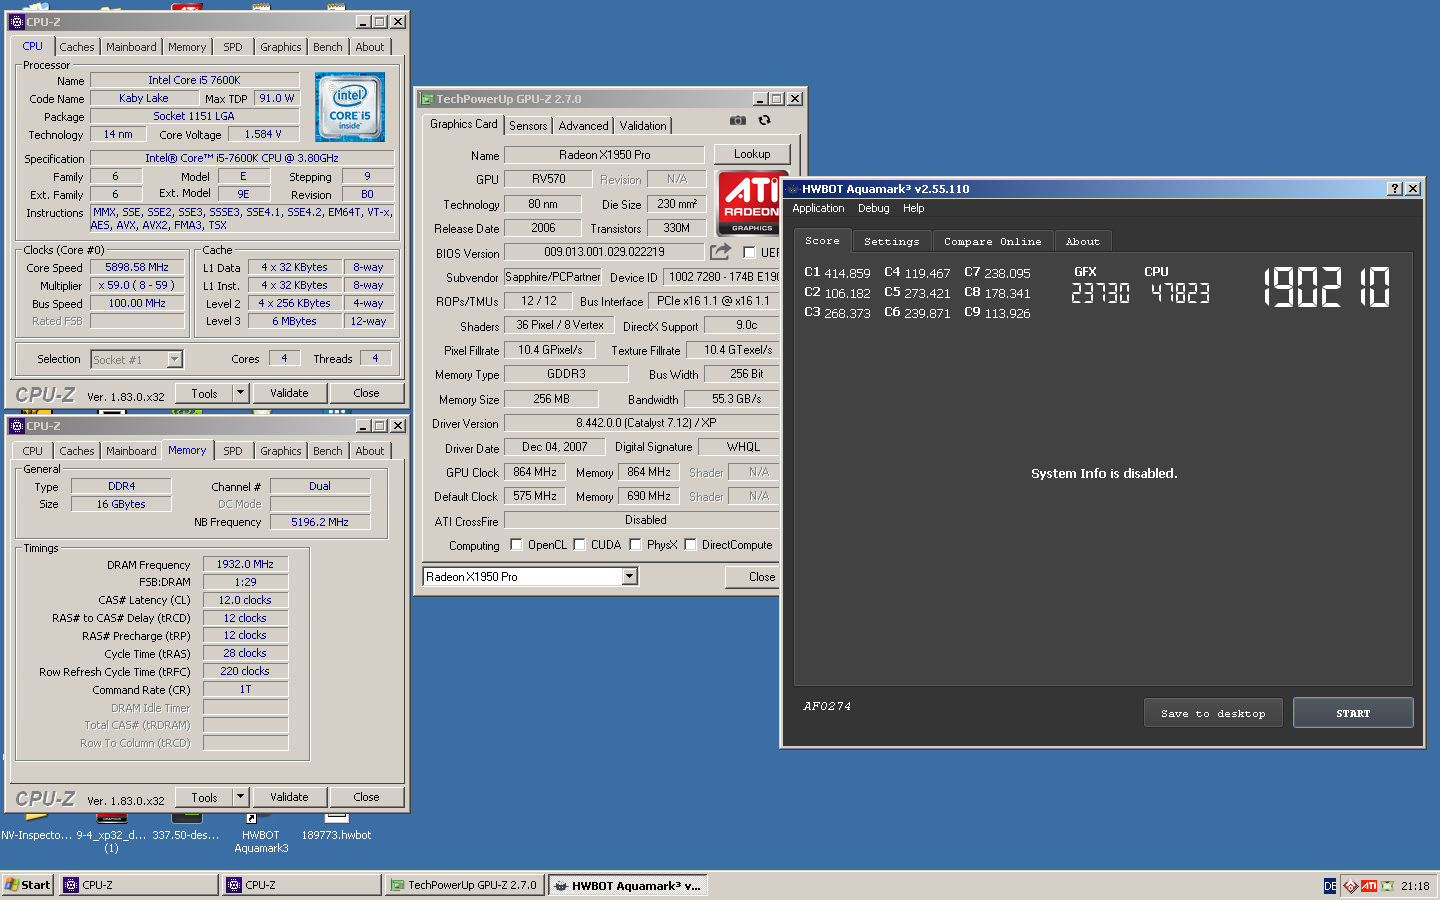Toggle the CUDA checkbox
1440x900 pixels.
(579, 545)
